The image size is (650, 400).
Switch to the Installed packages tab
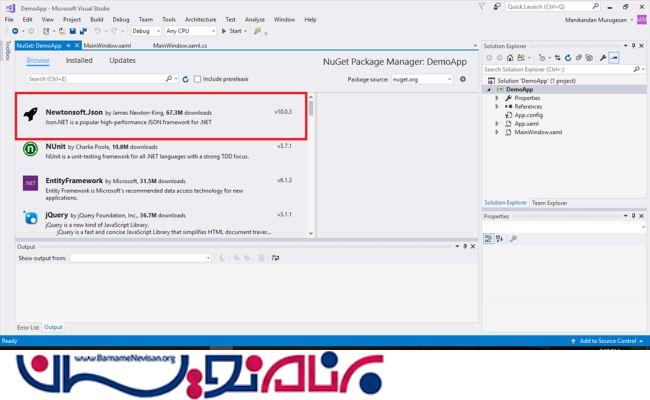click(79, 61)
